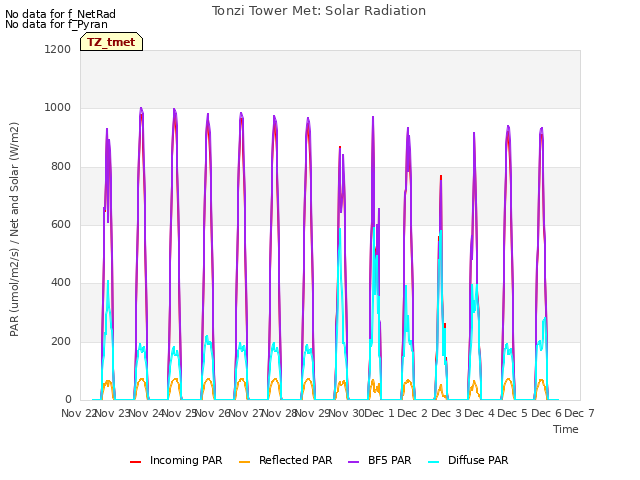This screenshot has width=640, height=480.
Task: Click the Nov 30 x-axis tick label
Action: [346, 413]
